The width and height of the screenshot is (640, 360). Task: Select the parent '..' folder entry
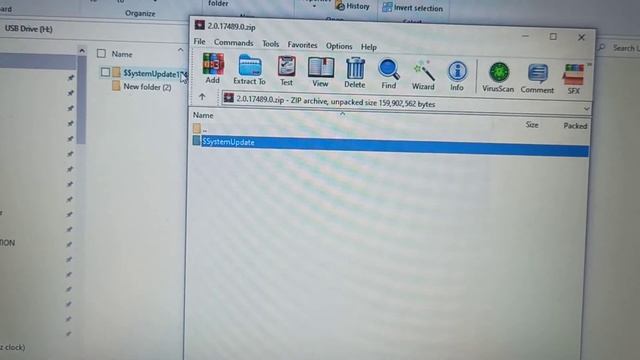200,129
